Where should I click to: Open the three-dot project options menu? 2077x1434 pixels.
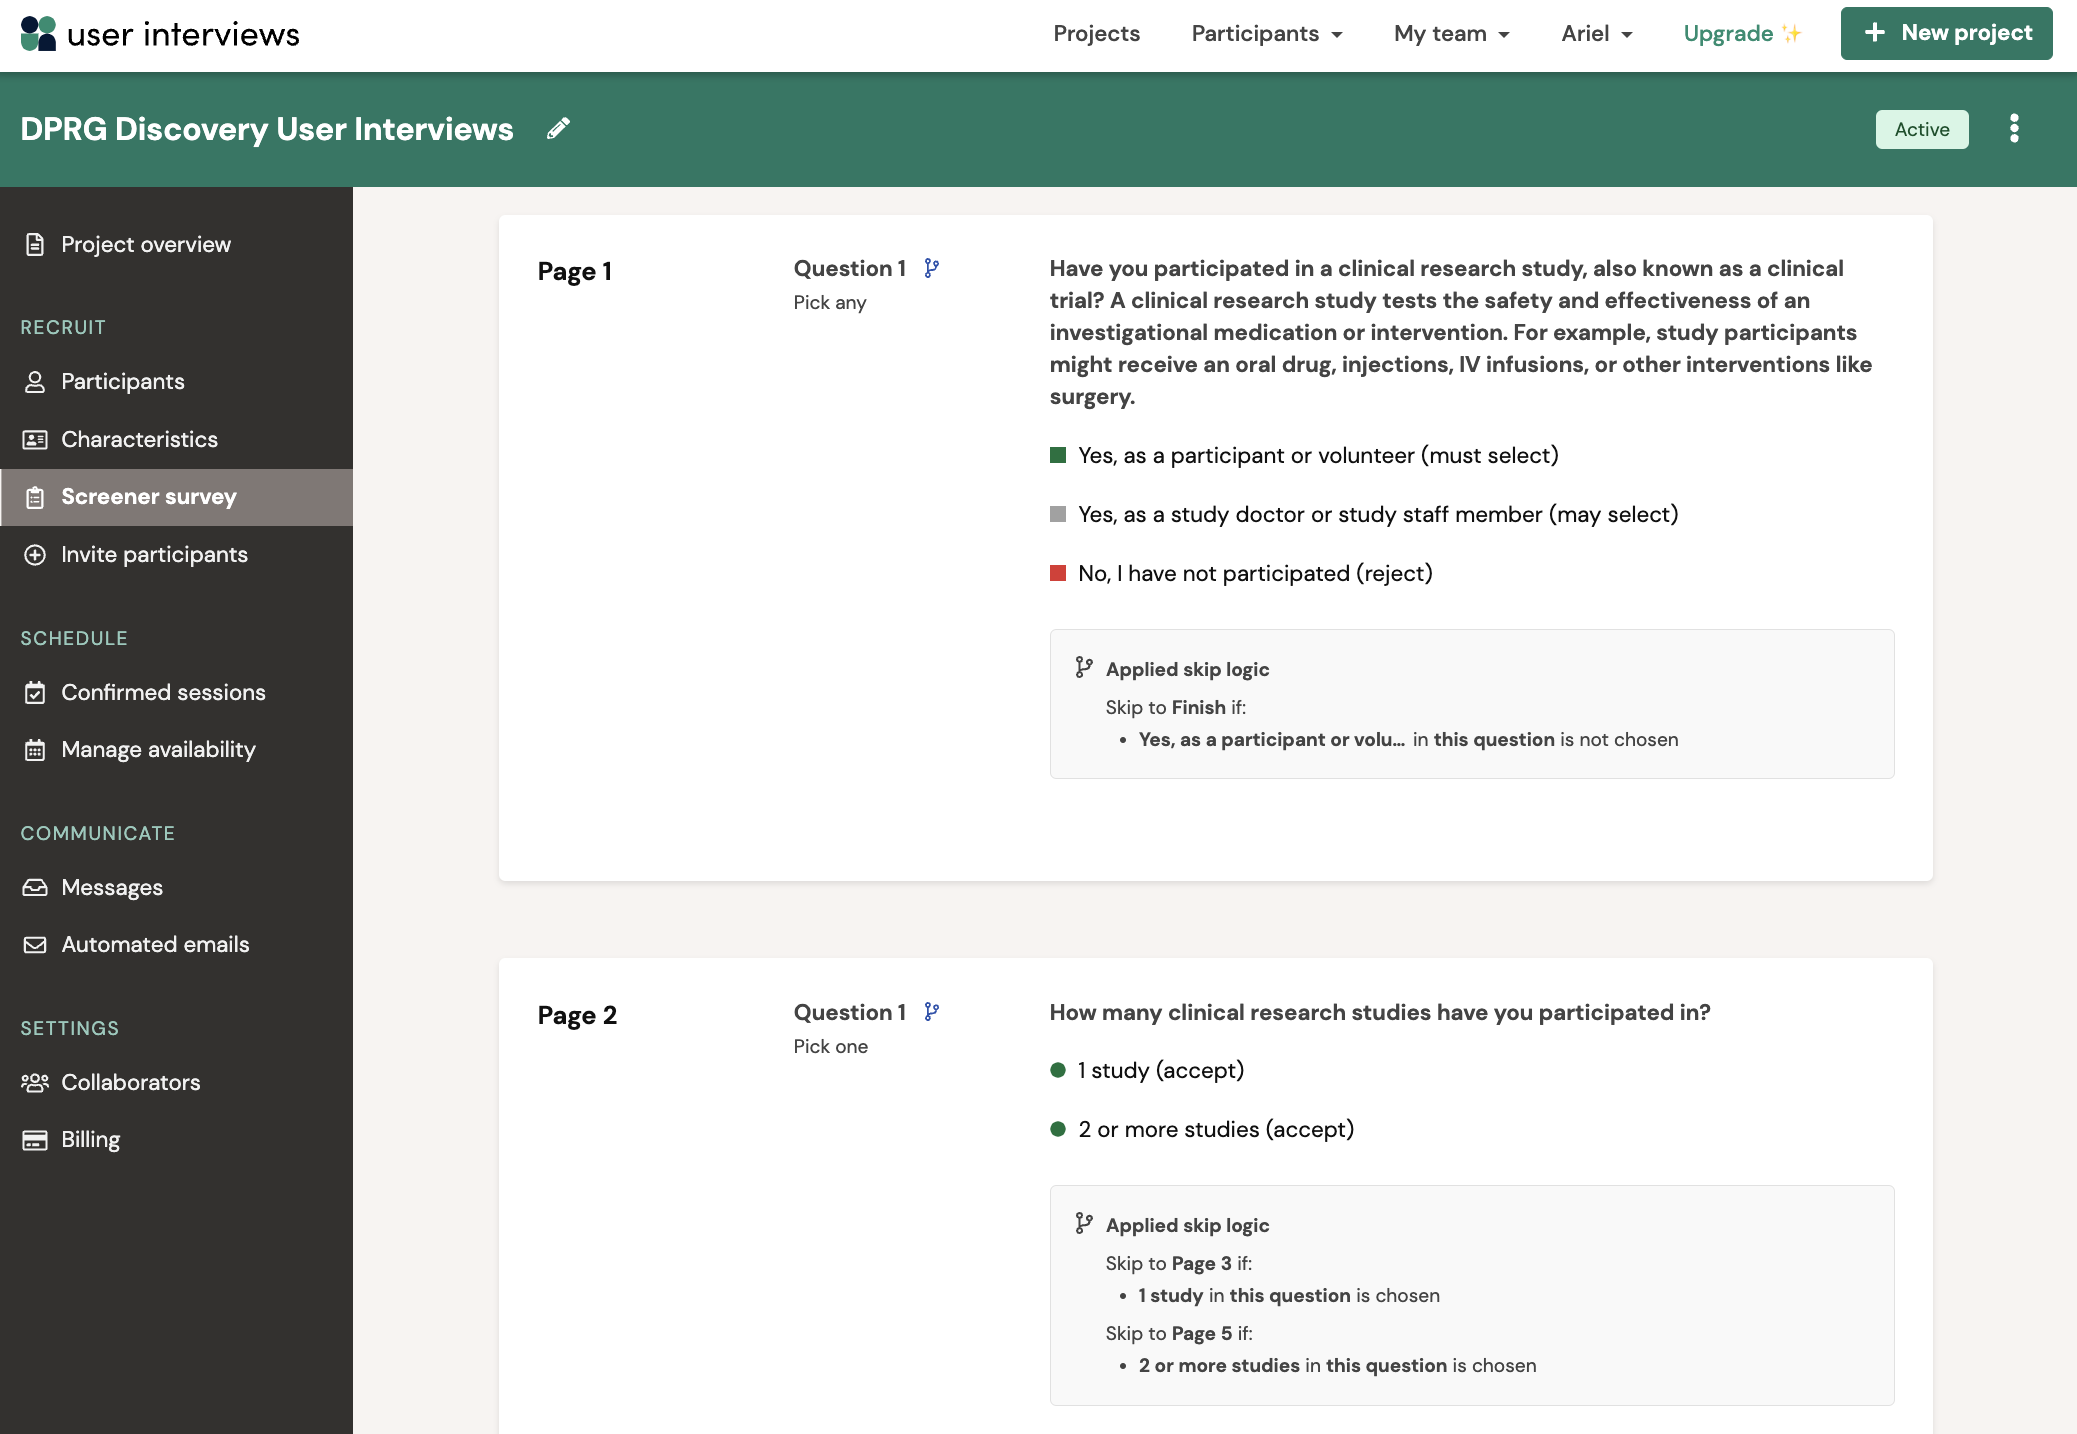point(2014,129)
